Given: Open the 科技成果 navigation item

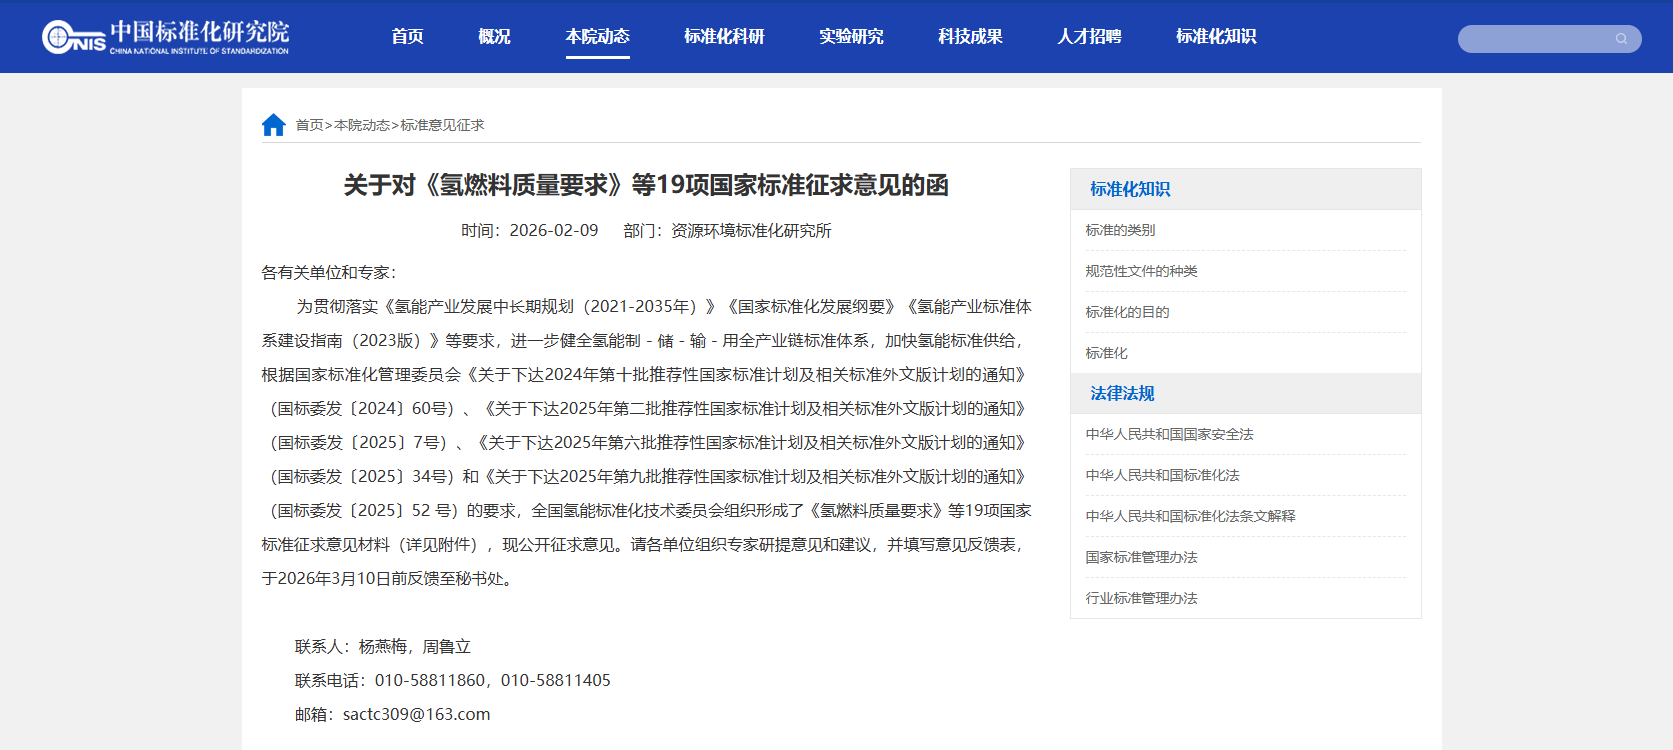Looking at the screenshot, I should pos(970,36).
